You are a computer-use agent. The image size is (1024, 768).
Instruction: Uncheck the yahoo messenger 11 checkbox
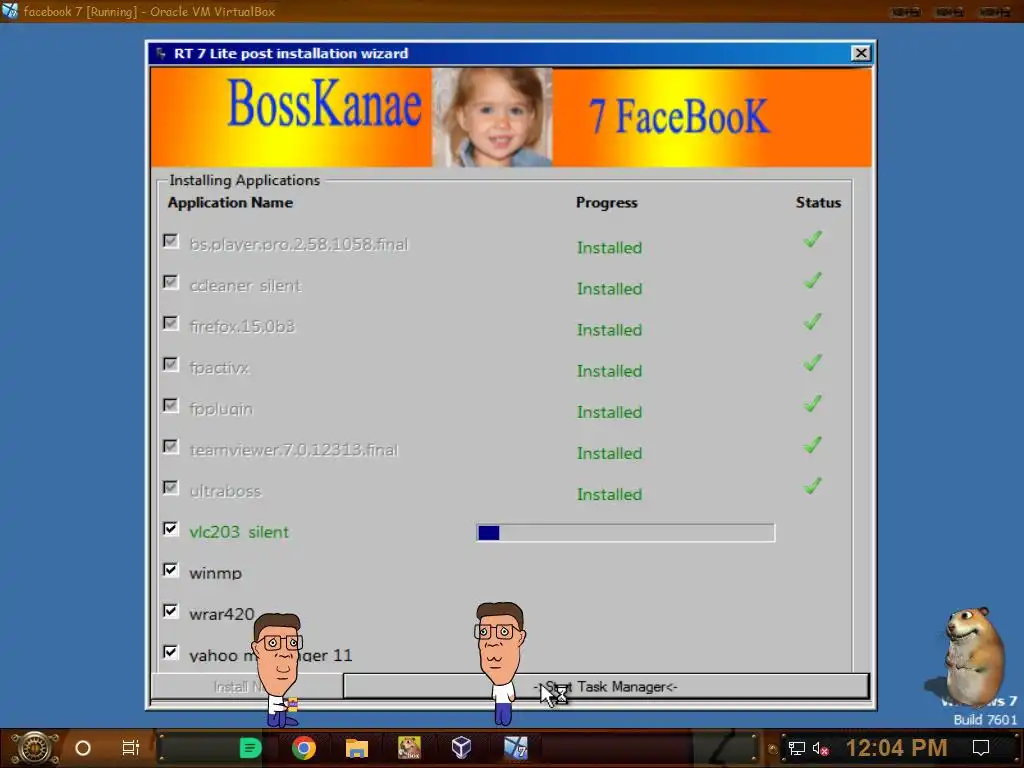click(171, 652)
